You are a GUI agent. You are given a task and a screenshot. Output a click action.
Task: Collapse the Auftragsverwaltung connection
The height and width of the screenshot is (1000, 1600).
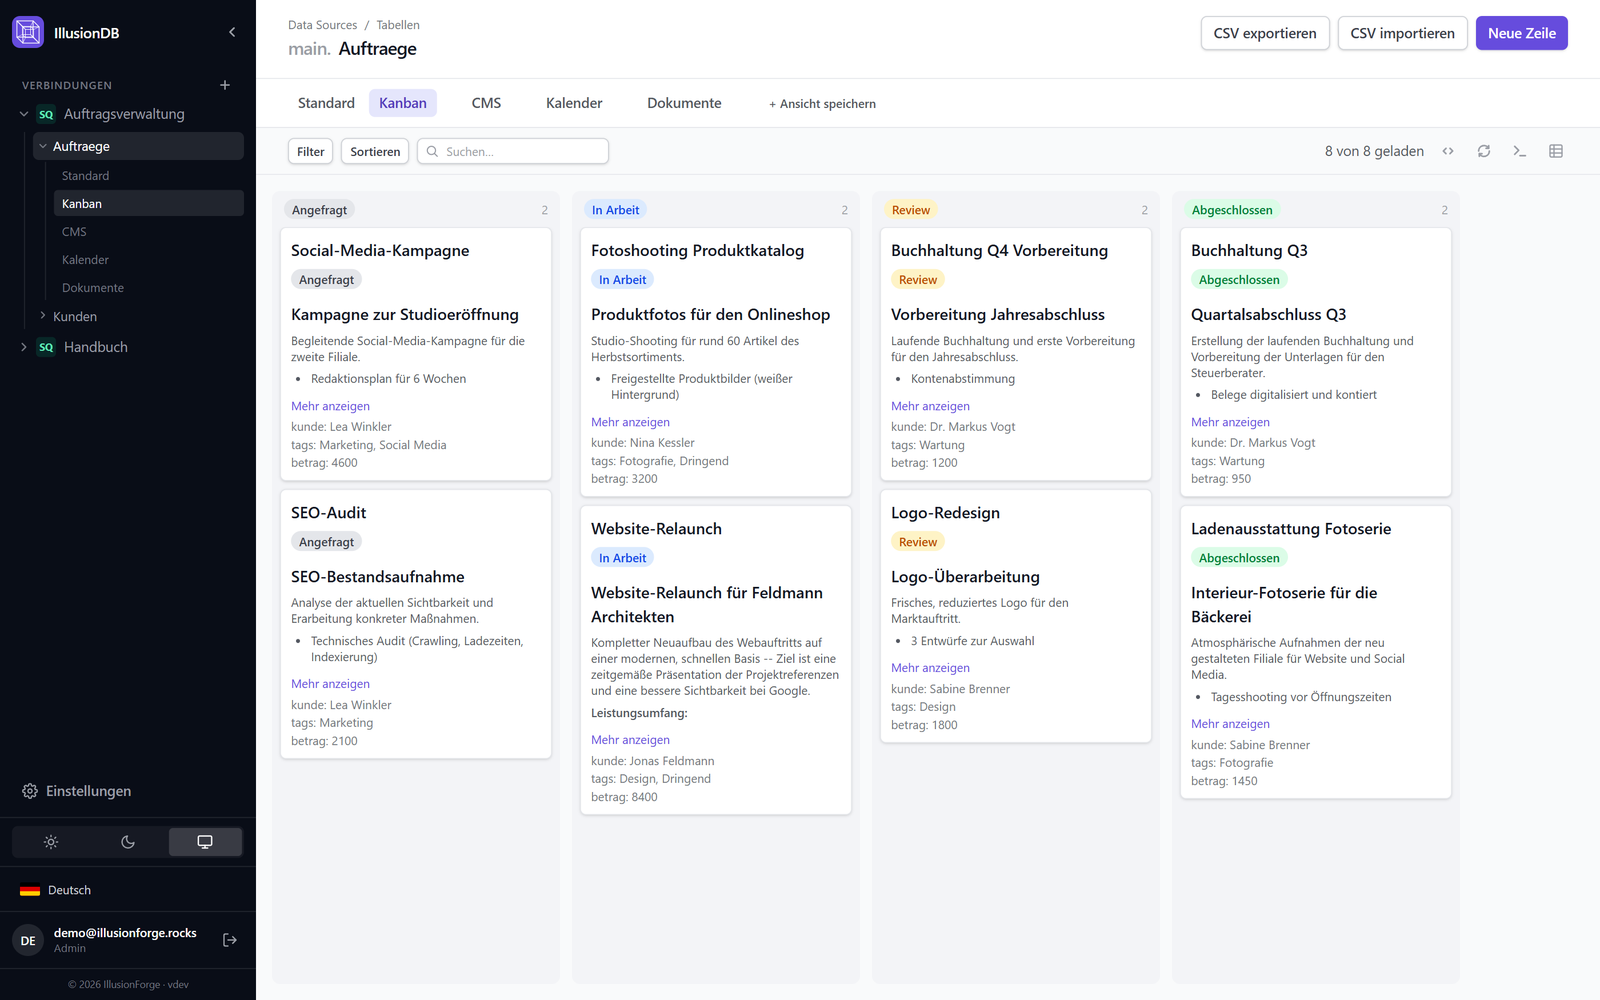[x=24, y=114]
